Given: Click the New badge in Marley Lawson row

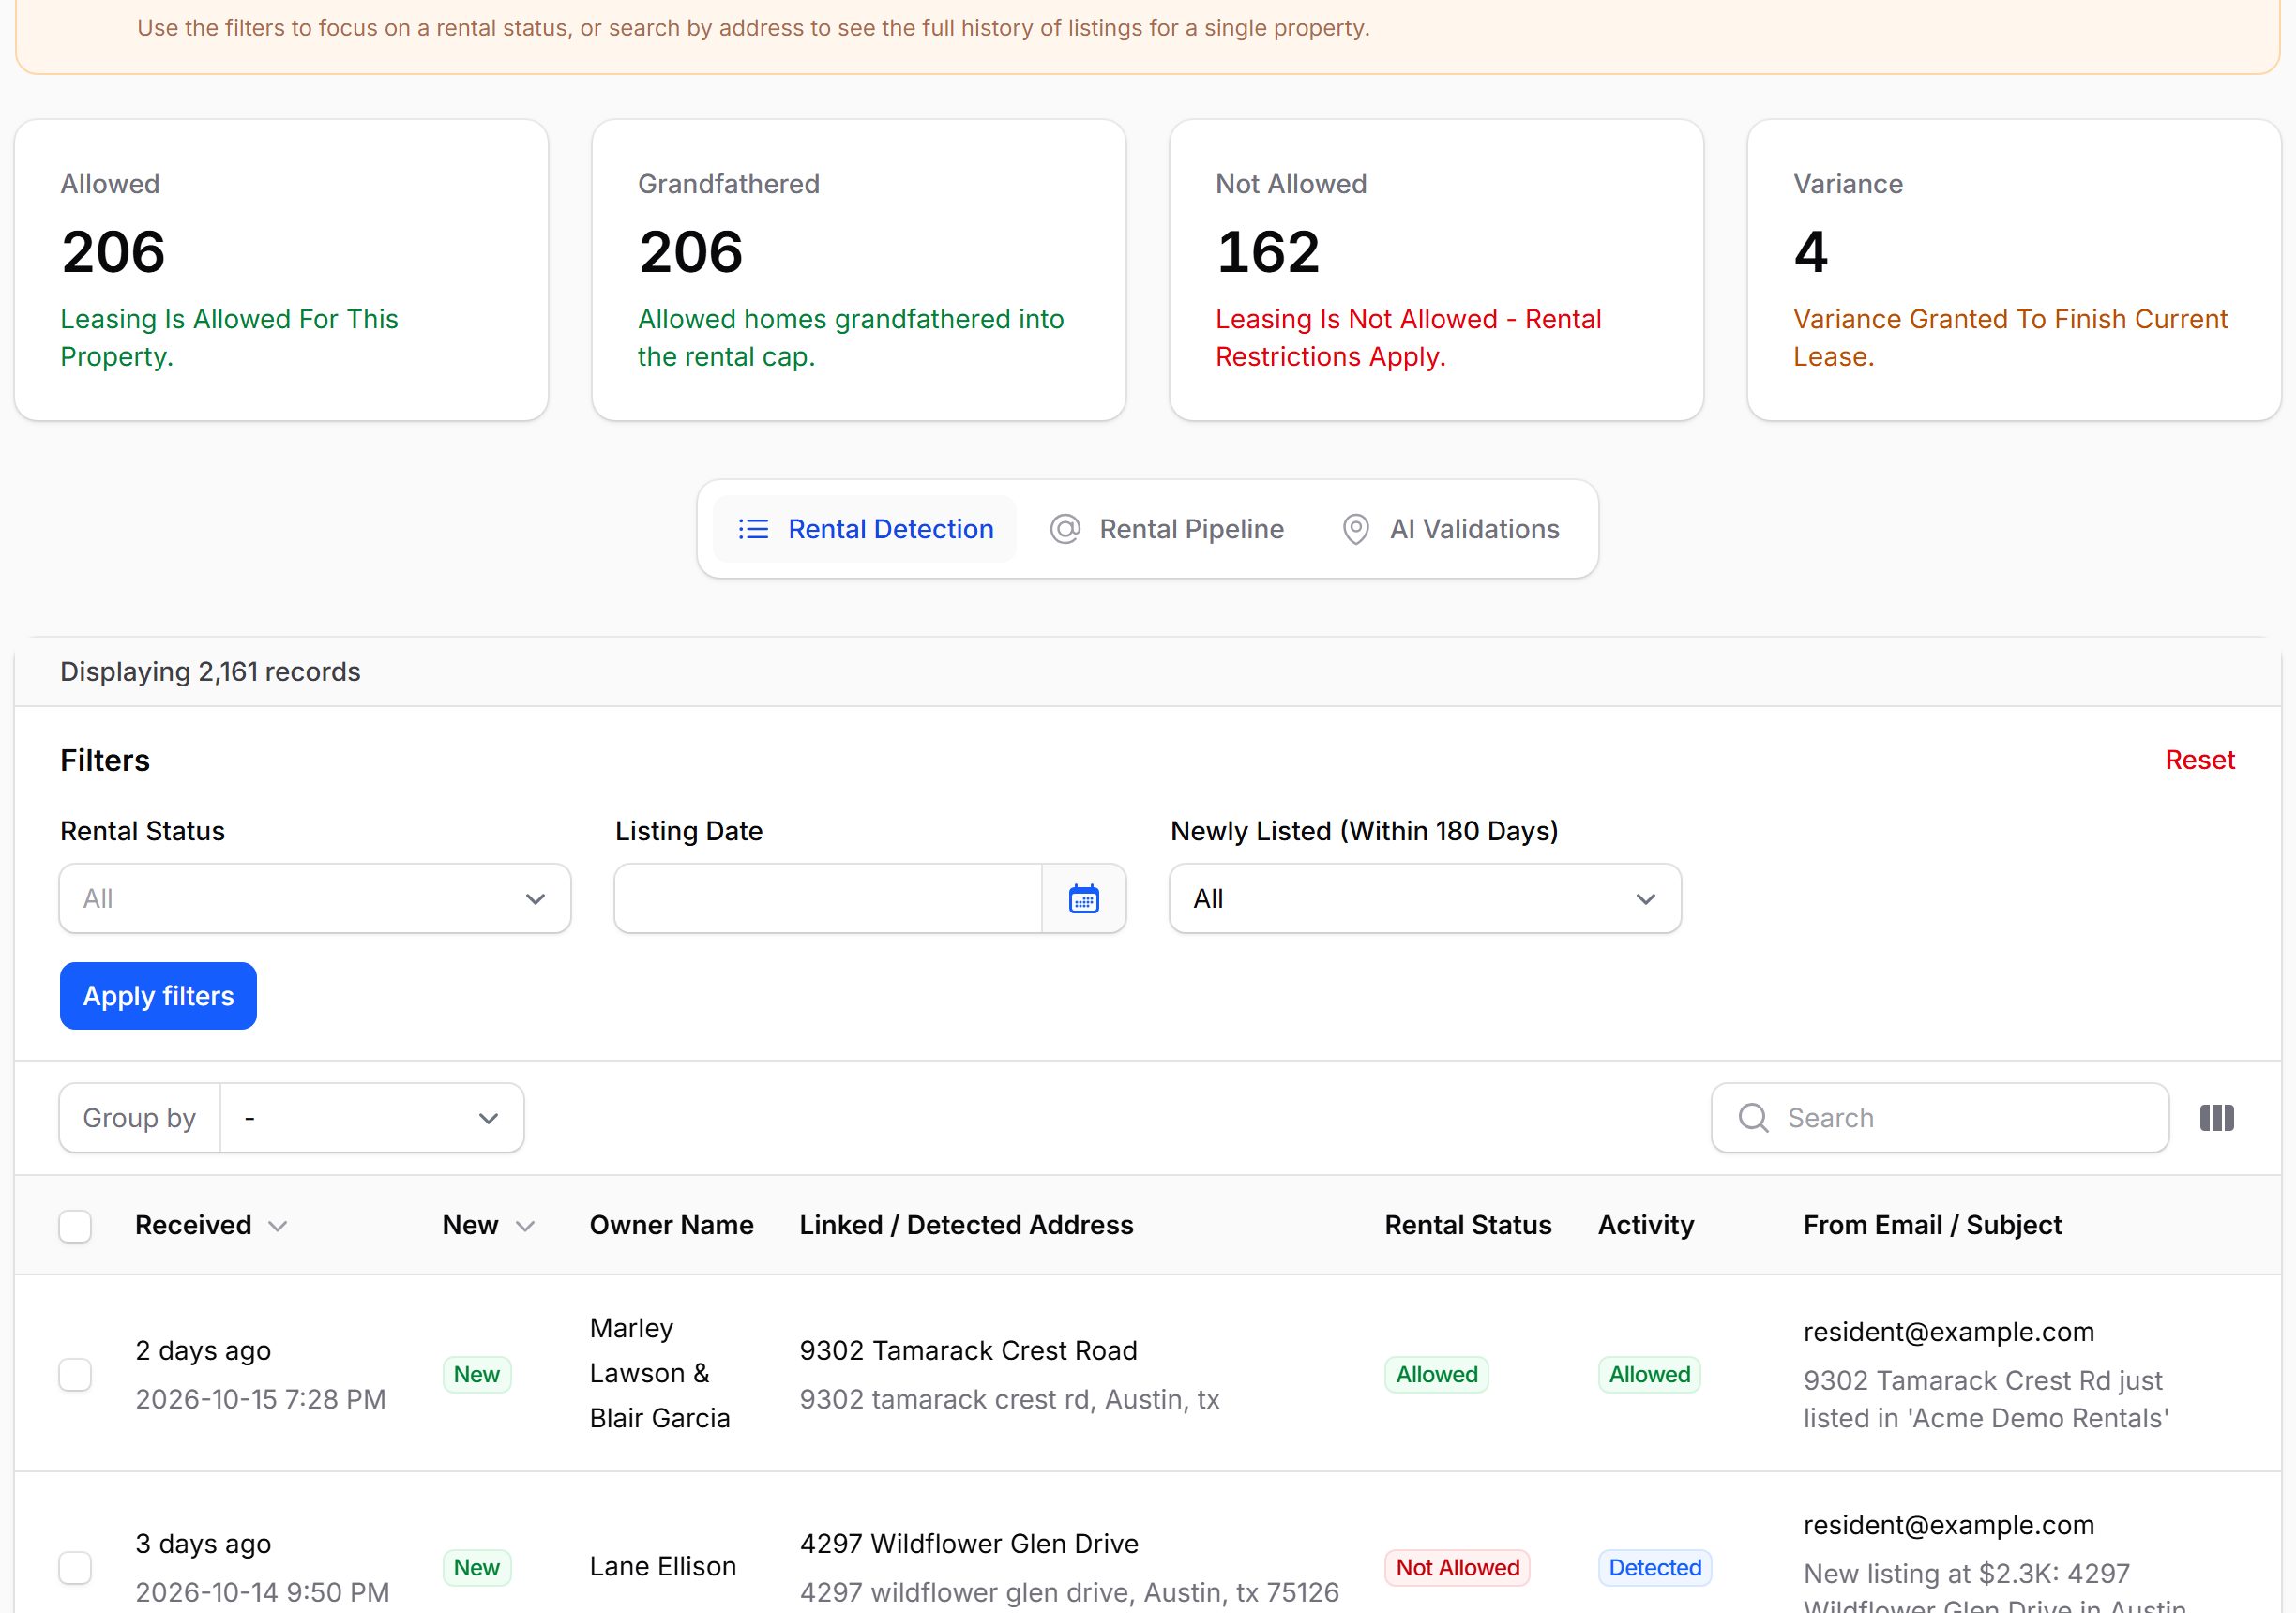Looking at the screenshot, I should click(x=477, y=1375).
